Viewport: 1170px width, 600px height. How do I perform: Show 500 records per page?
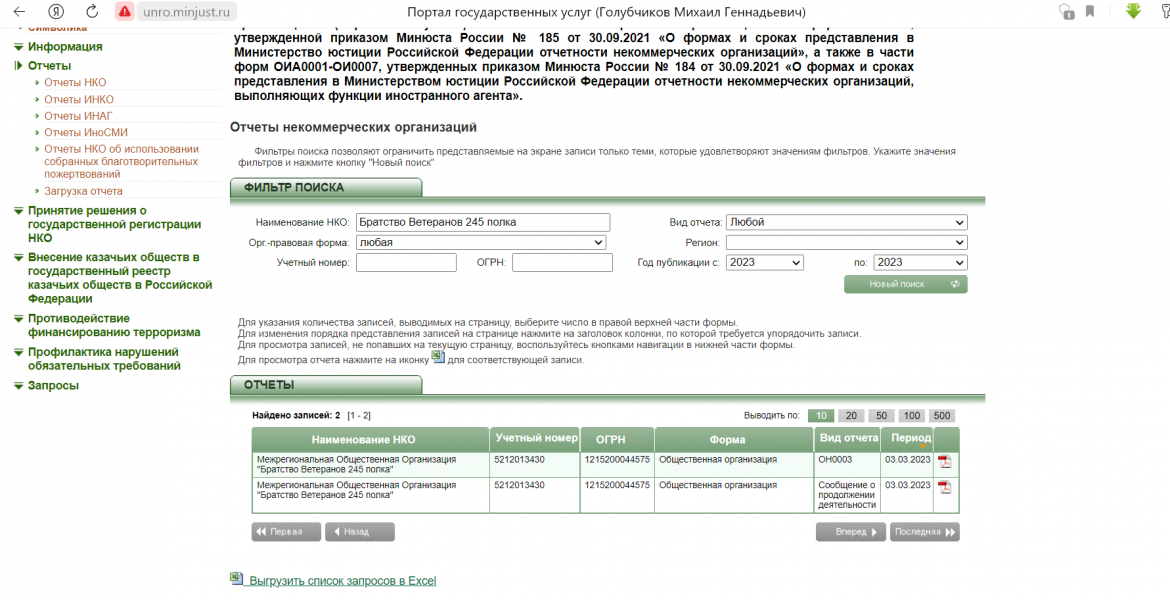pyautogui.click(x=942, y=416)
